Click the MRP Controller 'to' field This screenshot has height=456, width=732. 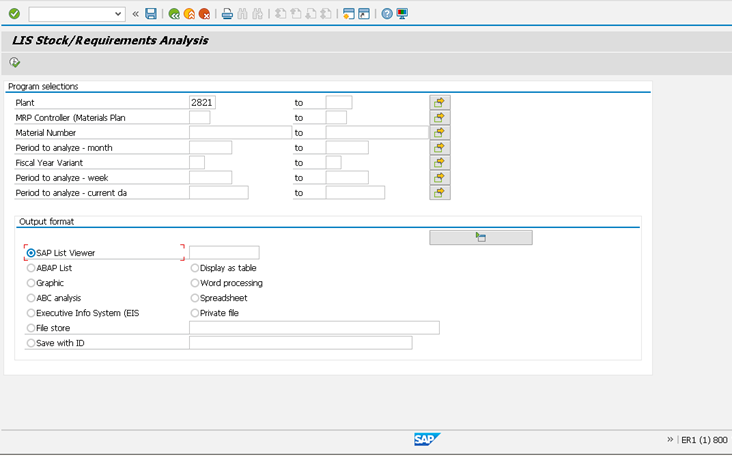[x=336, y=117]
